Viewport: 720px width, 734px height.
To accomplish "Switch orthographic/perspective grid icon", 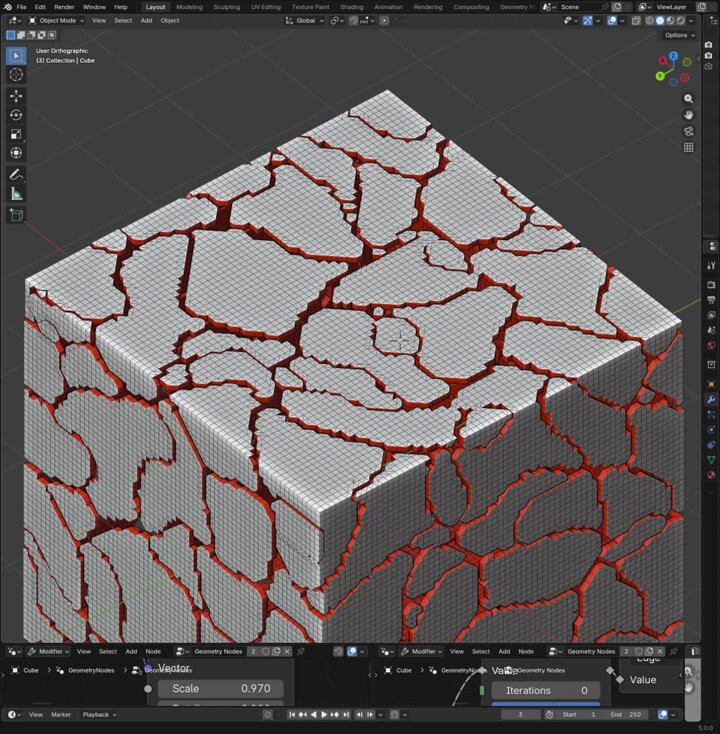I will pyautogui.click(x=688, y=147).
